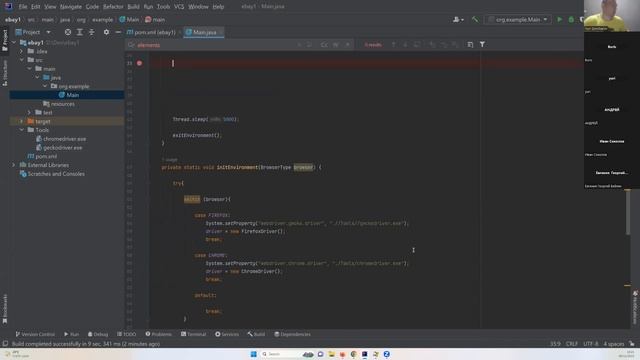Screen dimensions: 640x360
Task: Click the breakpoint red dot in the gutter
Action: [x=140, y=63]
